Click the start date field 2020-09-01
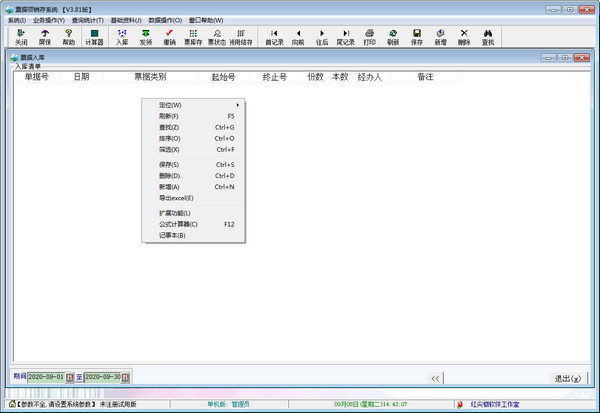 [47, 377]
